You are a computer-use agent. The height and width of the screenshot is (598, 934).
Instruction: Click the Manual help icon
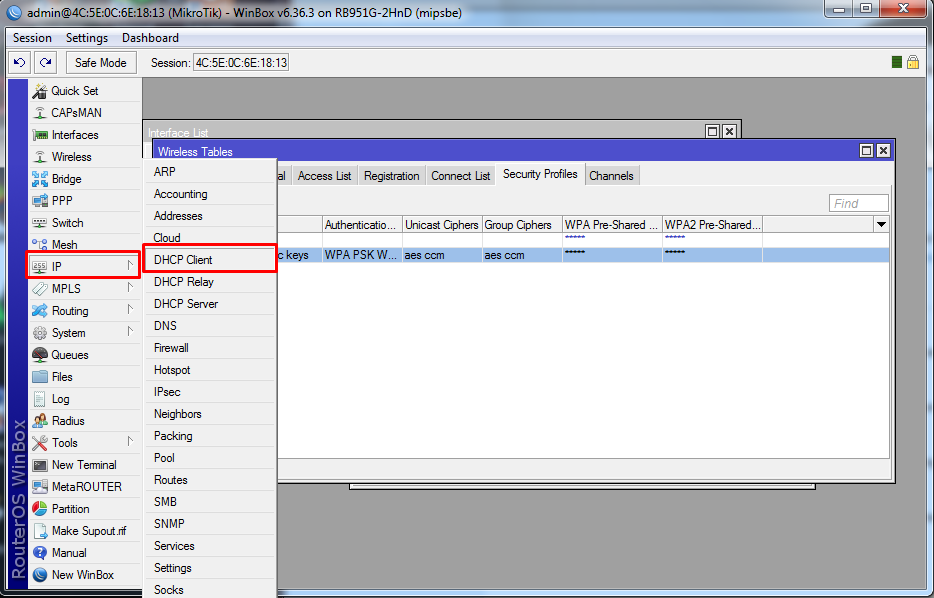(40, 553)
